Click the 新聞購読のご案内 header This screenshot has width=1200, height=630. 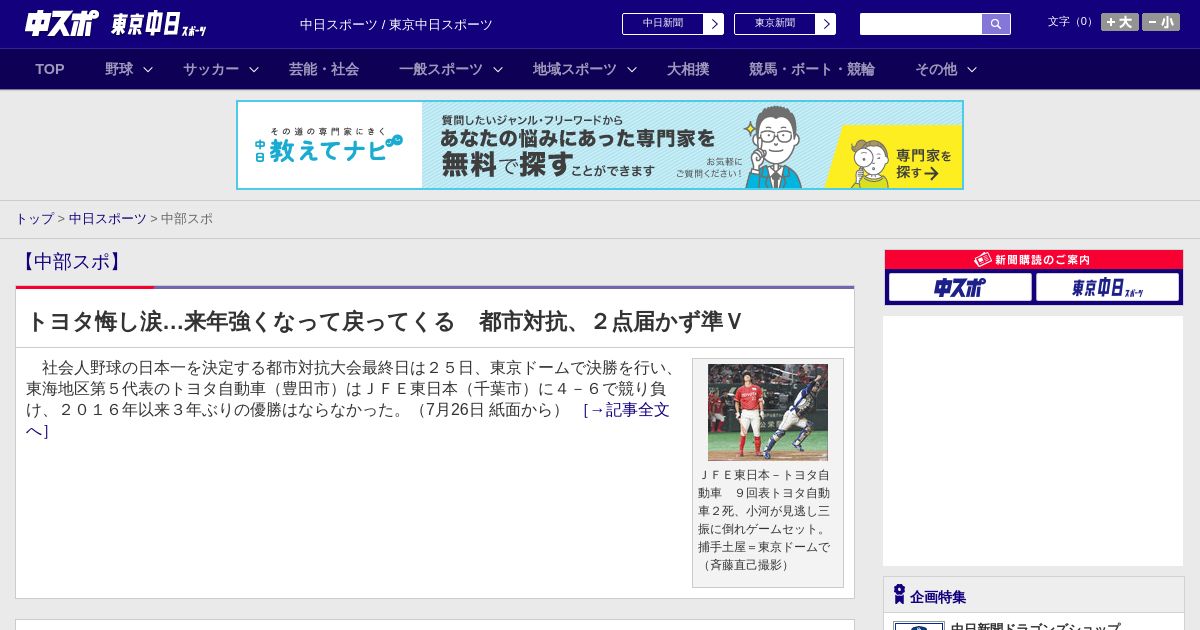pos(1034,259)
